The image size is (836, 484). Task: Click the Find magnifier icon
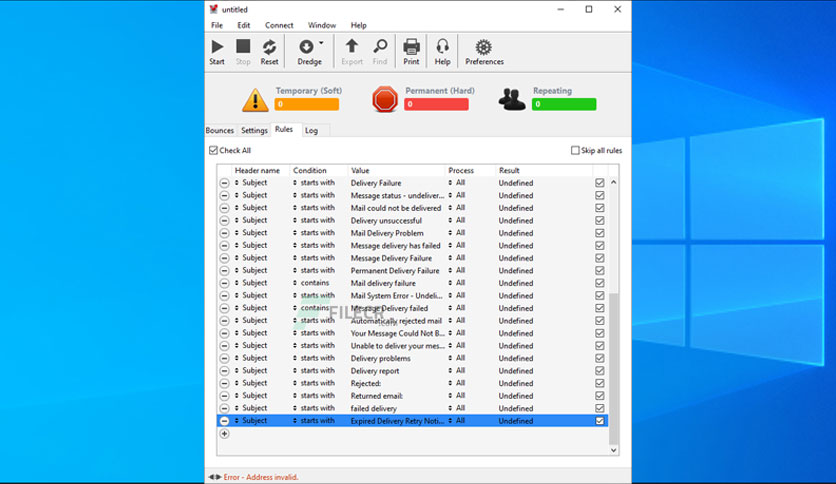380,47
